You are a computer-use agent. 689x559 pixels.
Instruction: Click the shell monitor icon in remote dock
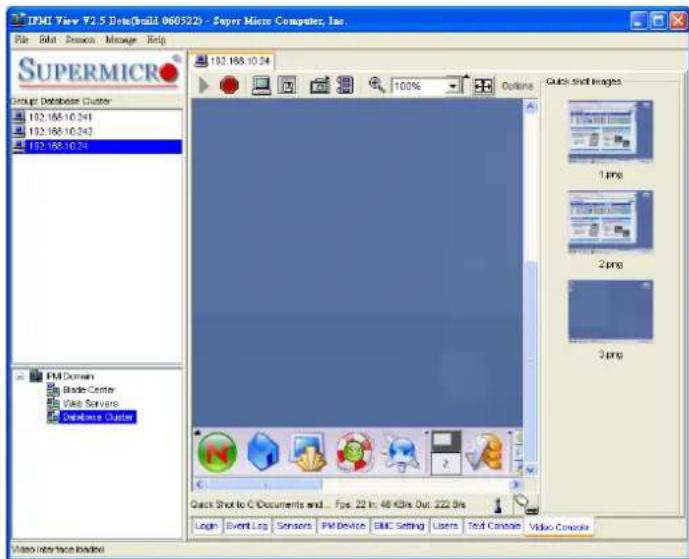(308, 452)
